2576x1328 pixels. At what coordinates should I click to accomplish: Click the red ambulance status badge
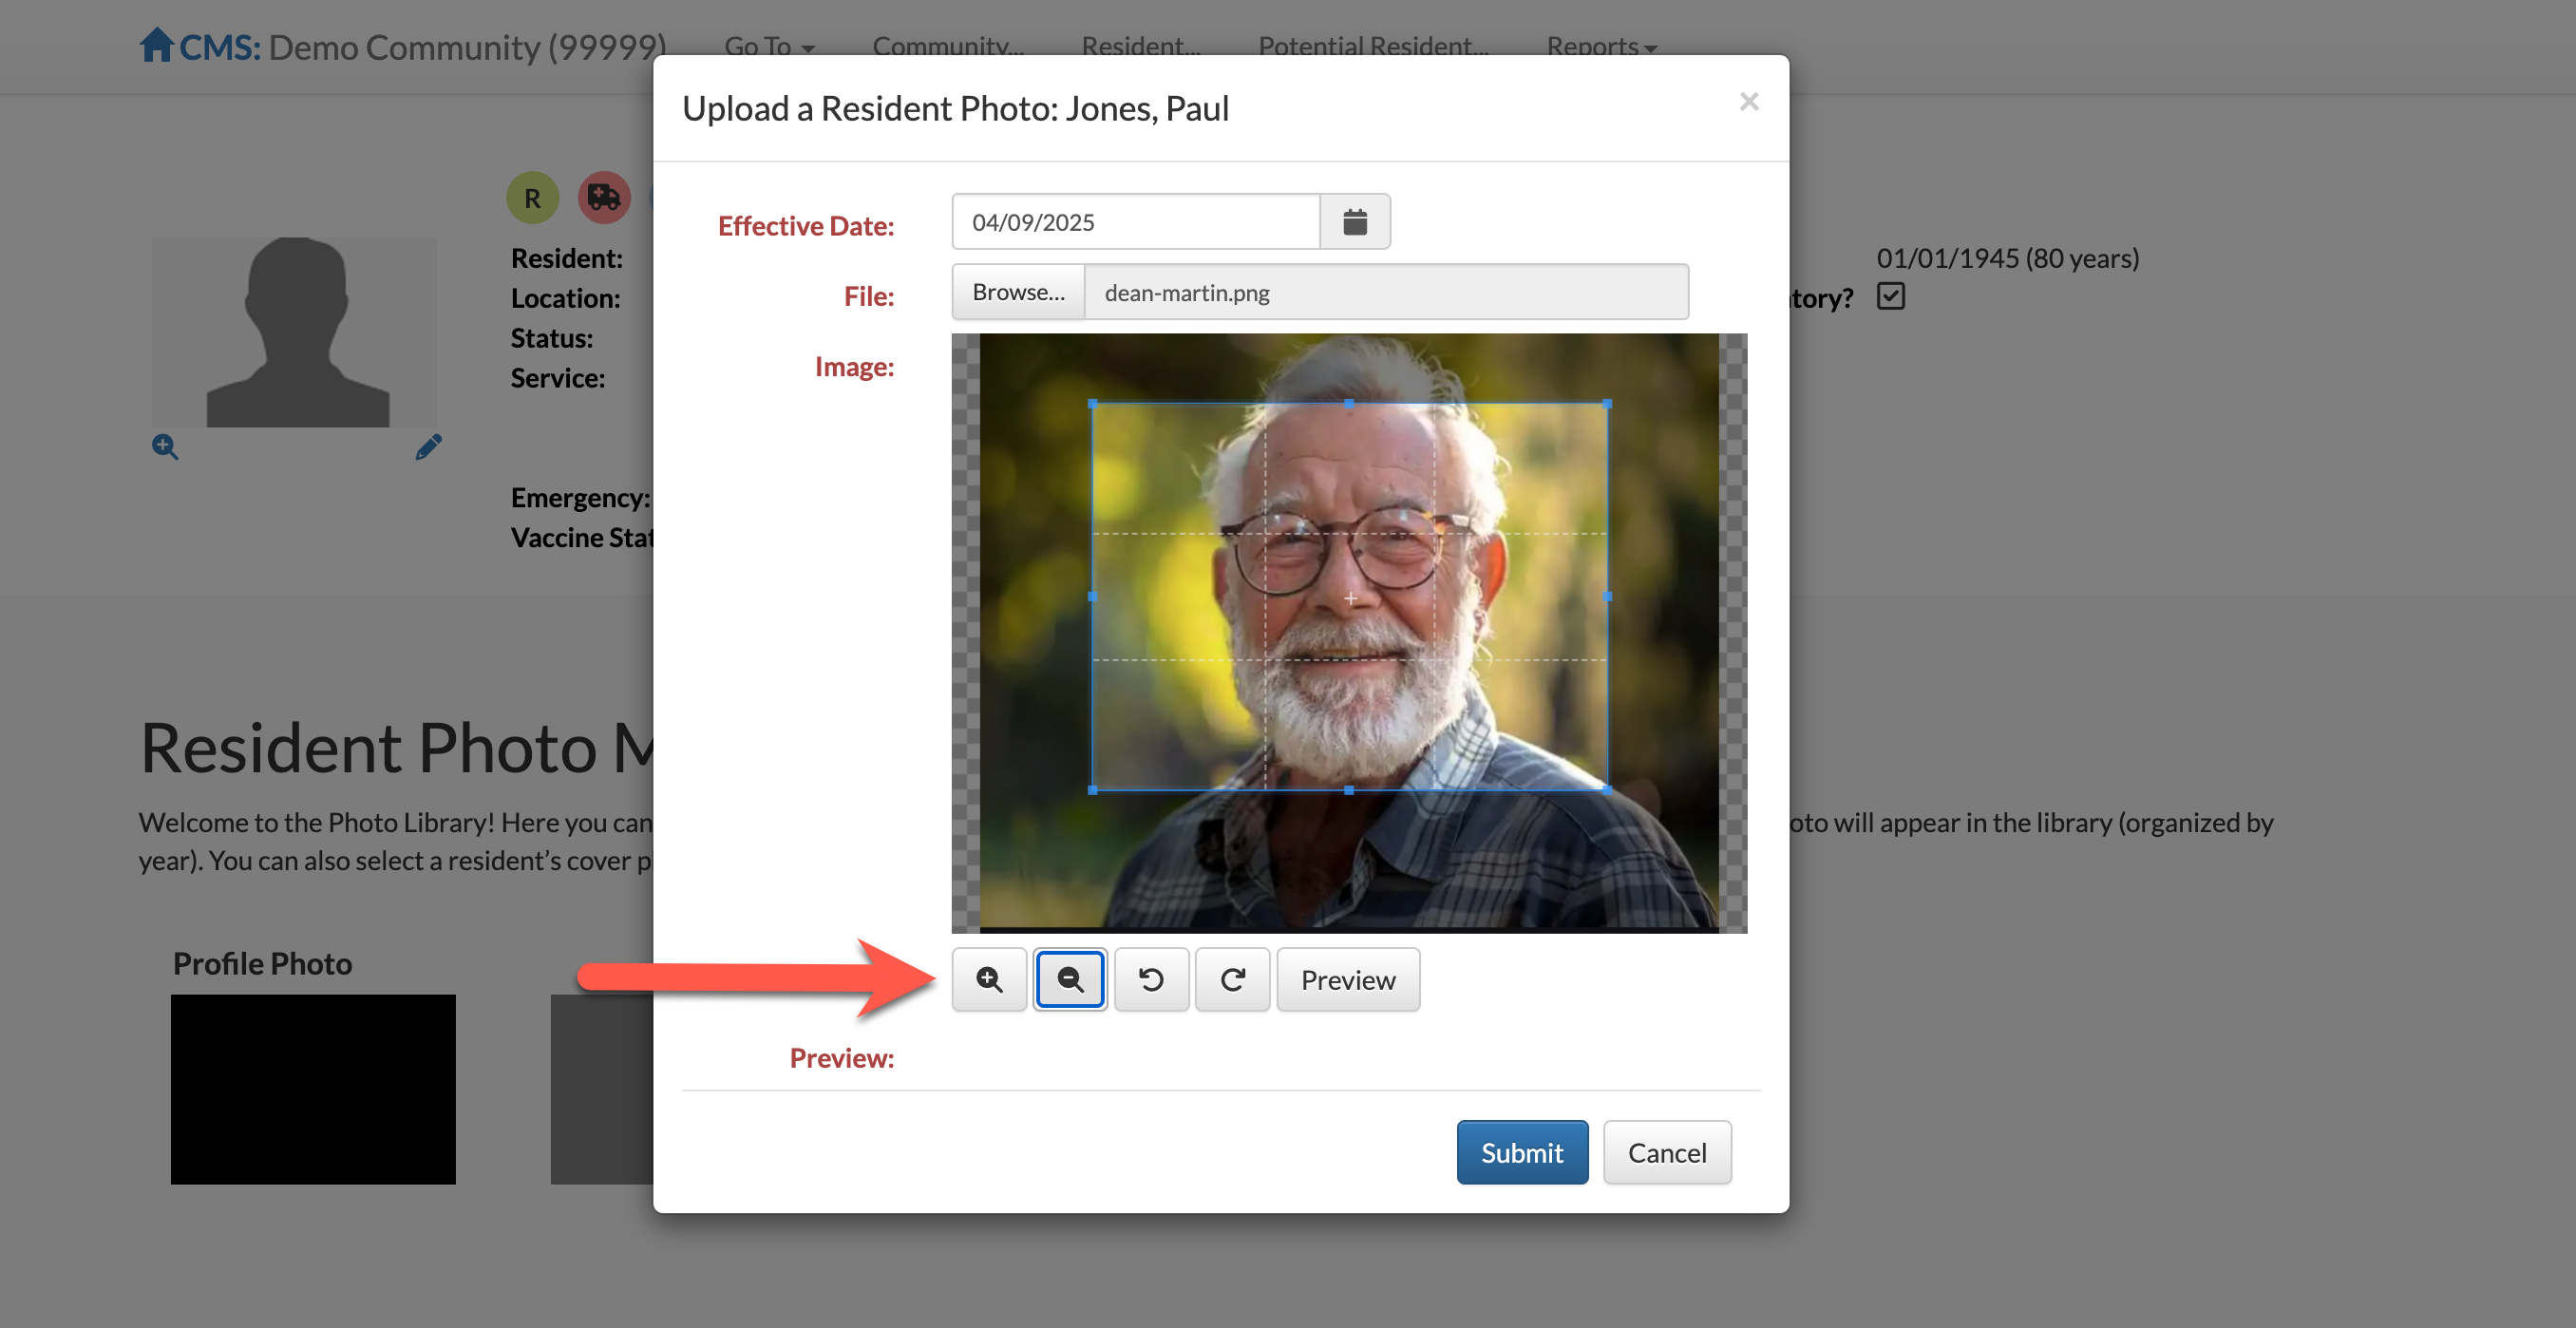tap(604, 197)
